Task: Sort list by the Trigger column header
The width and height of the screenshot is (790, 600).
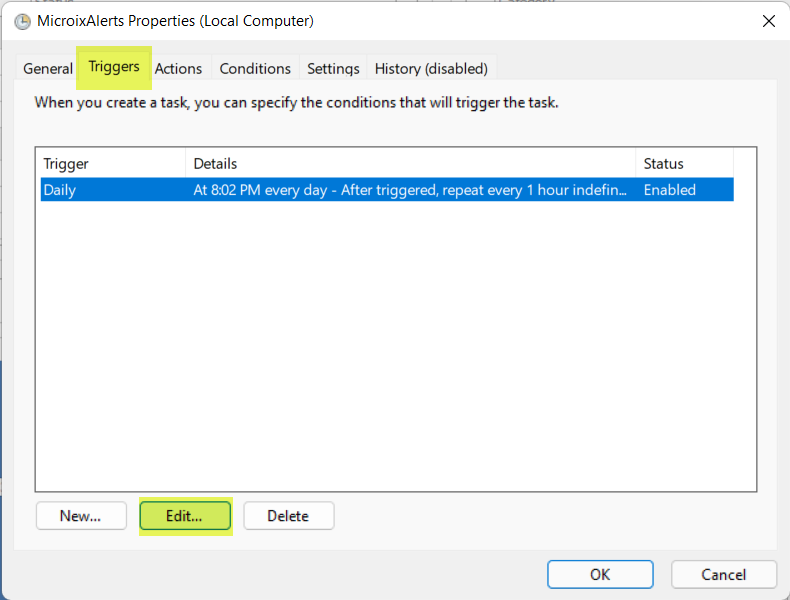Action: tap(110, 164)
